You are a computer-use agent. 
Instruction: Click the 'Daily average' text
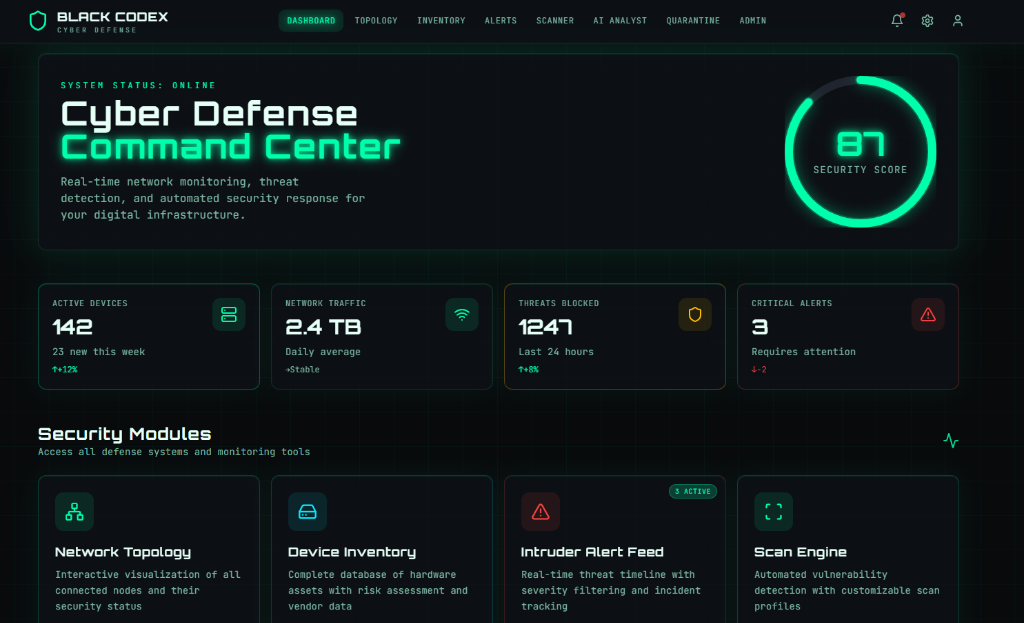point(323,352)
